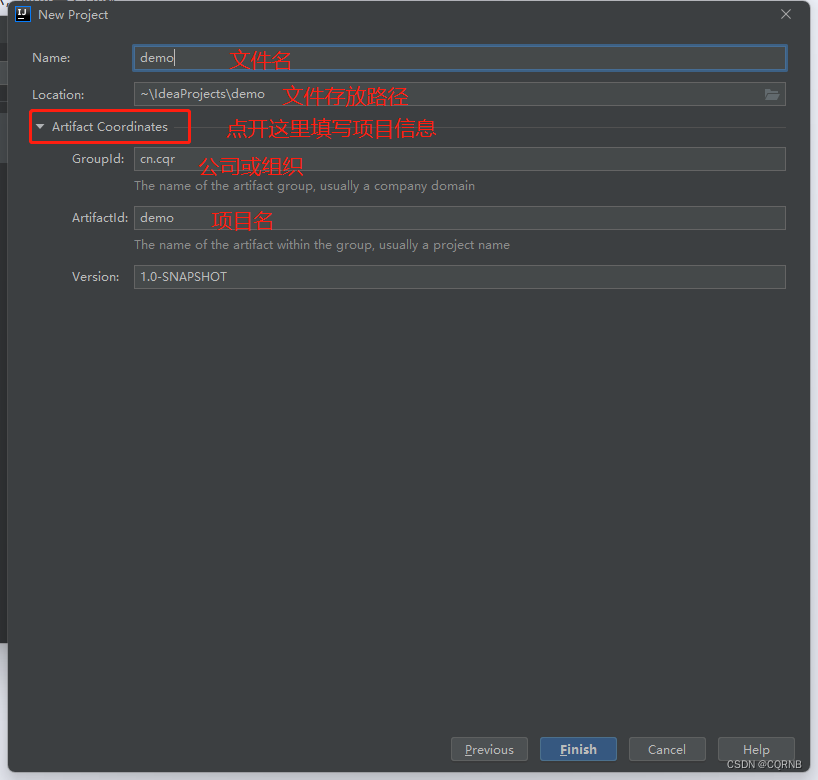Go back with the Previous button

point(489,749)
